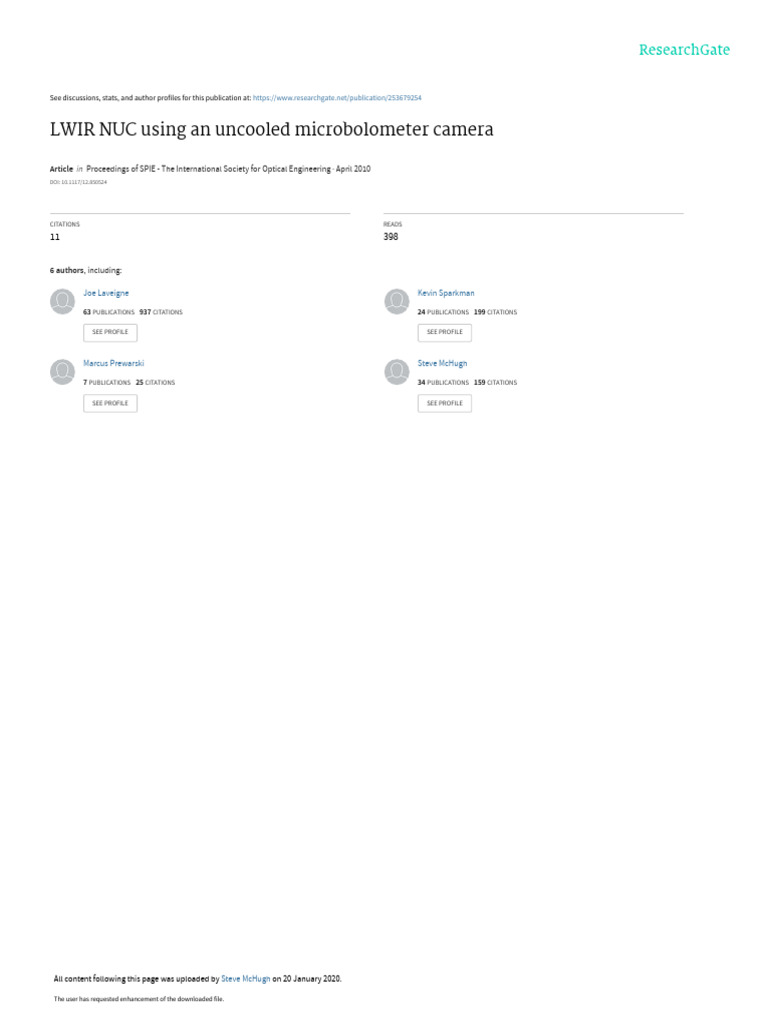The height and width of the screenshot is (1024, 768).
Task: Open Joe Laveigne's author name link
Action: (x=106, y=293)
